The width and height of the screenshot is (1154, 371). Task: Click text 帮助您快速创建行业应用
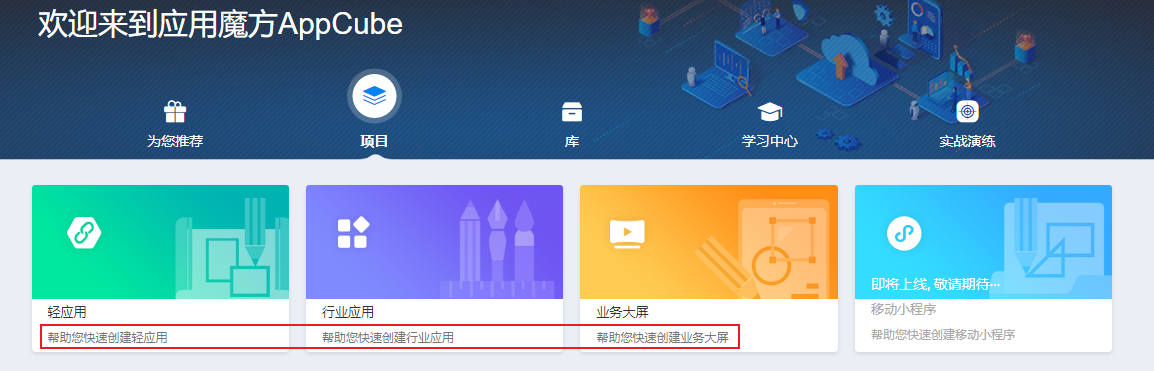388,338
